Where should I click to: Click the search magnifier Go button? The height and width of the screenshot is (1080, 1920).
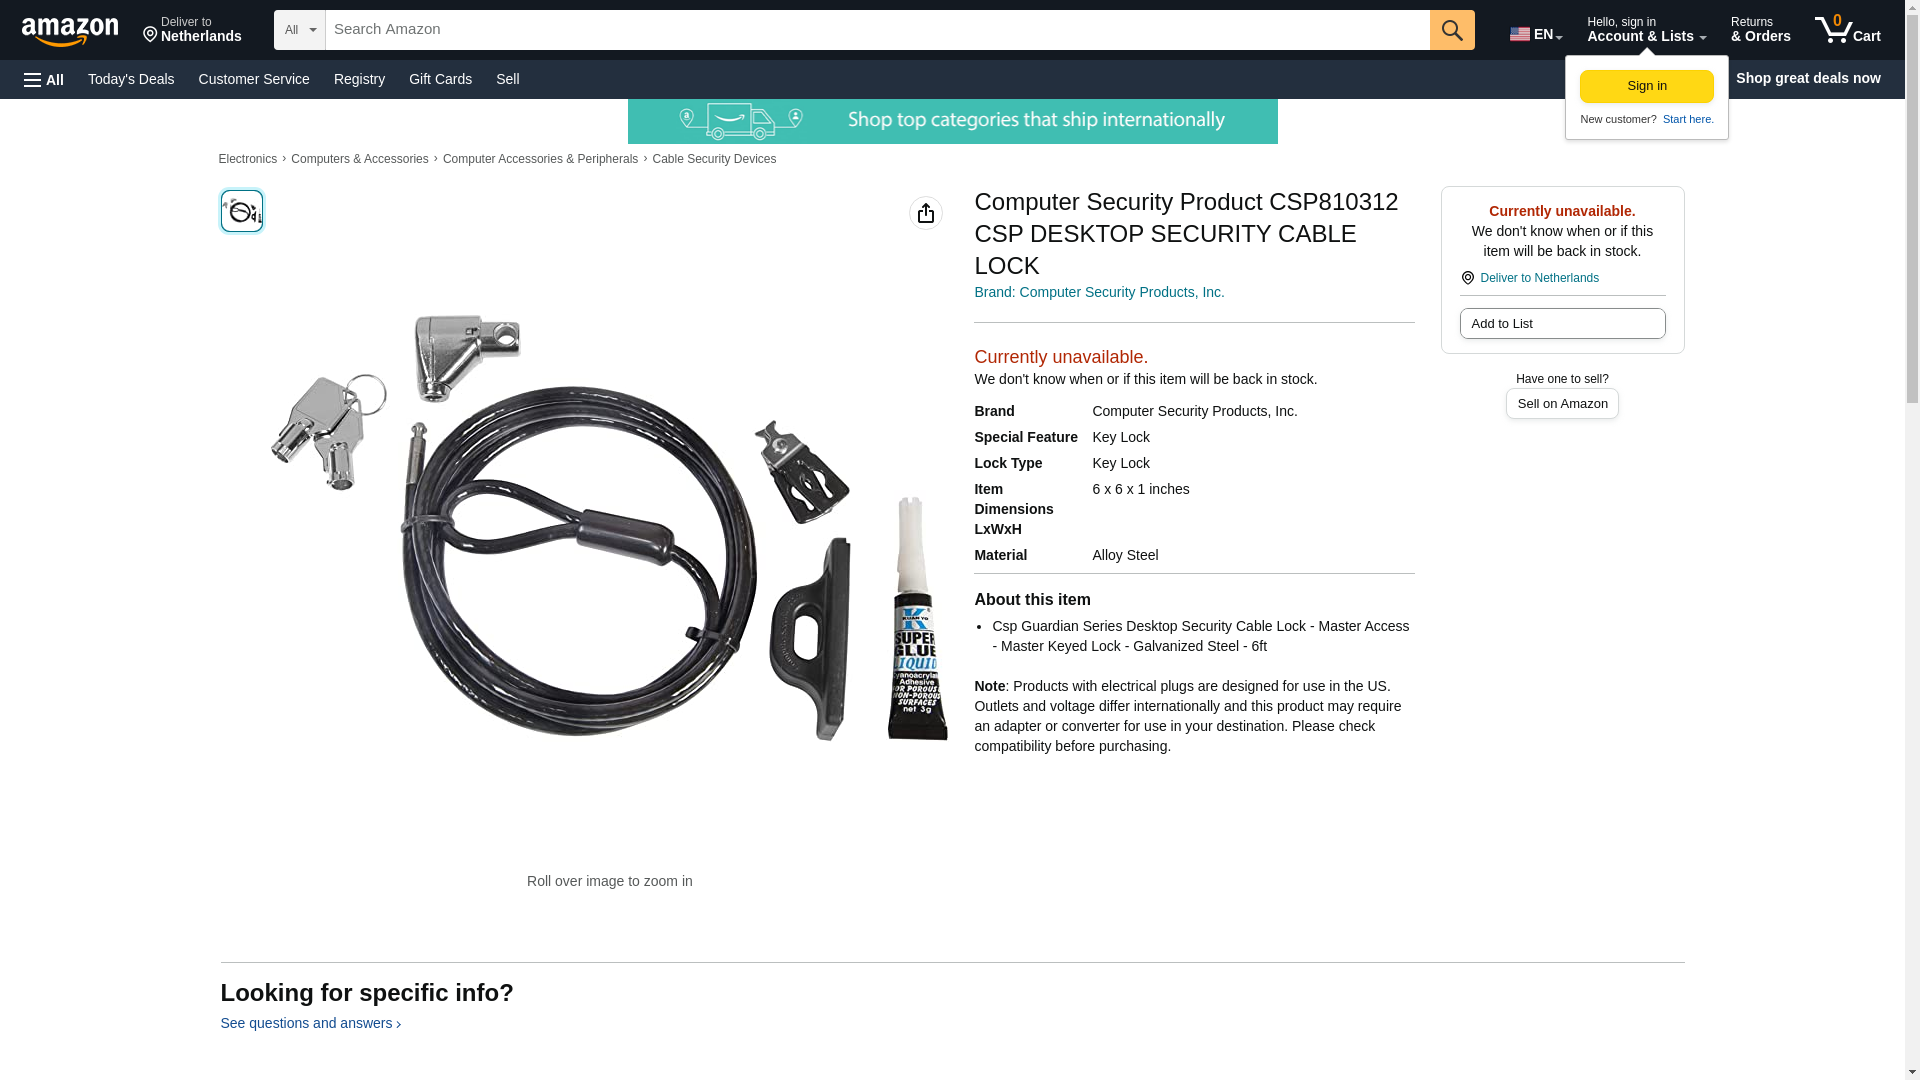pyautogui.click(x=1452, y=30)
